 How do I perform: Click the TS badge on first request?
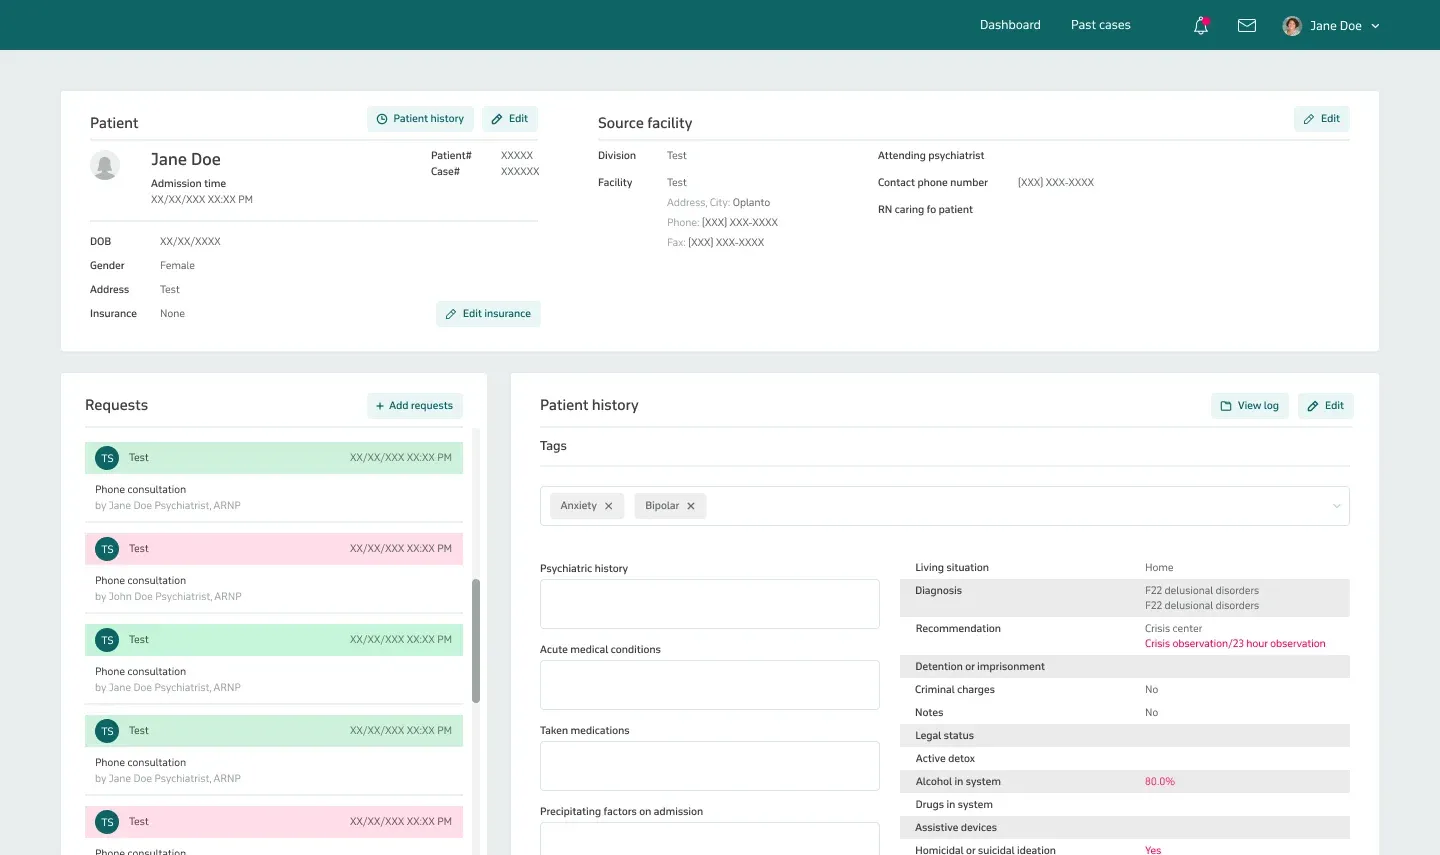click(107, 458)
